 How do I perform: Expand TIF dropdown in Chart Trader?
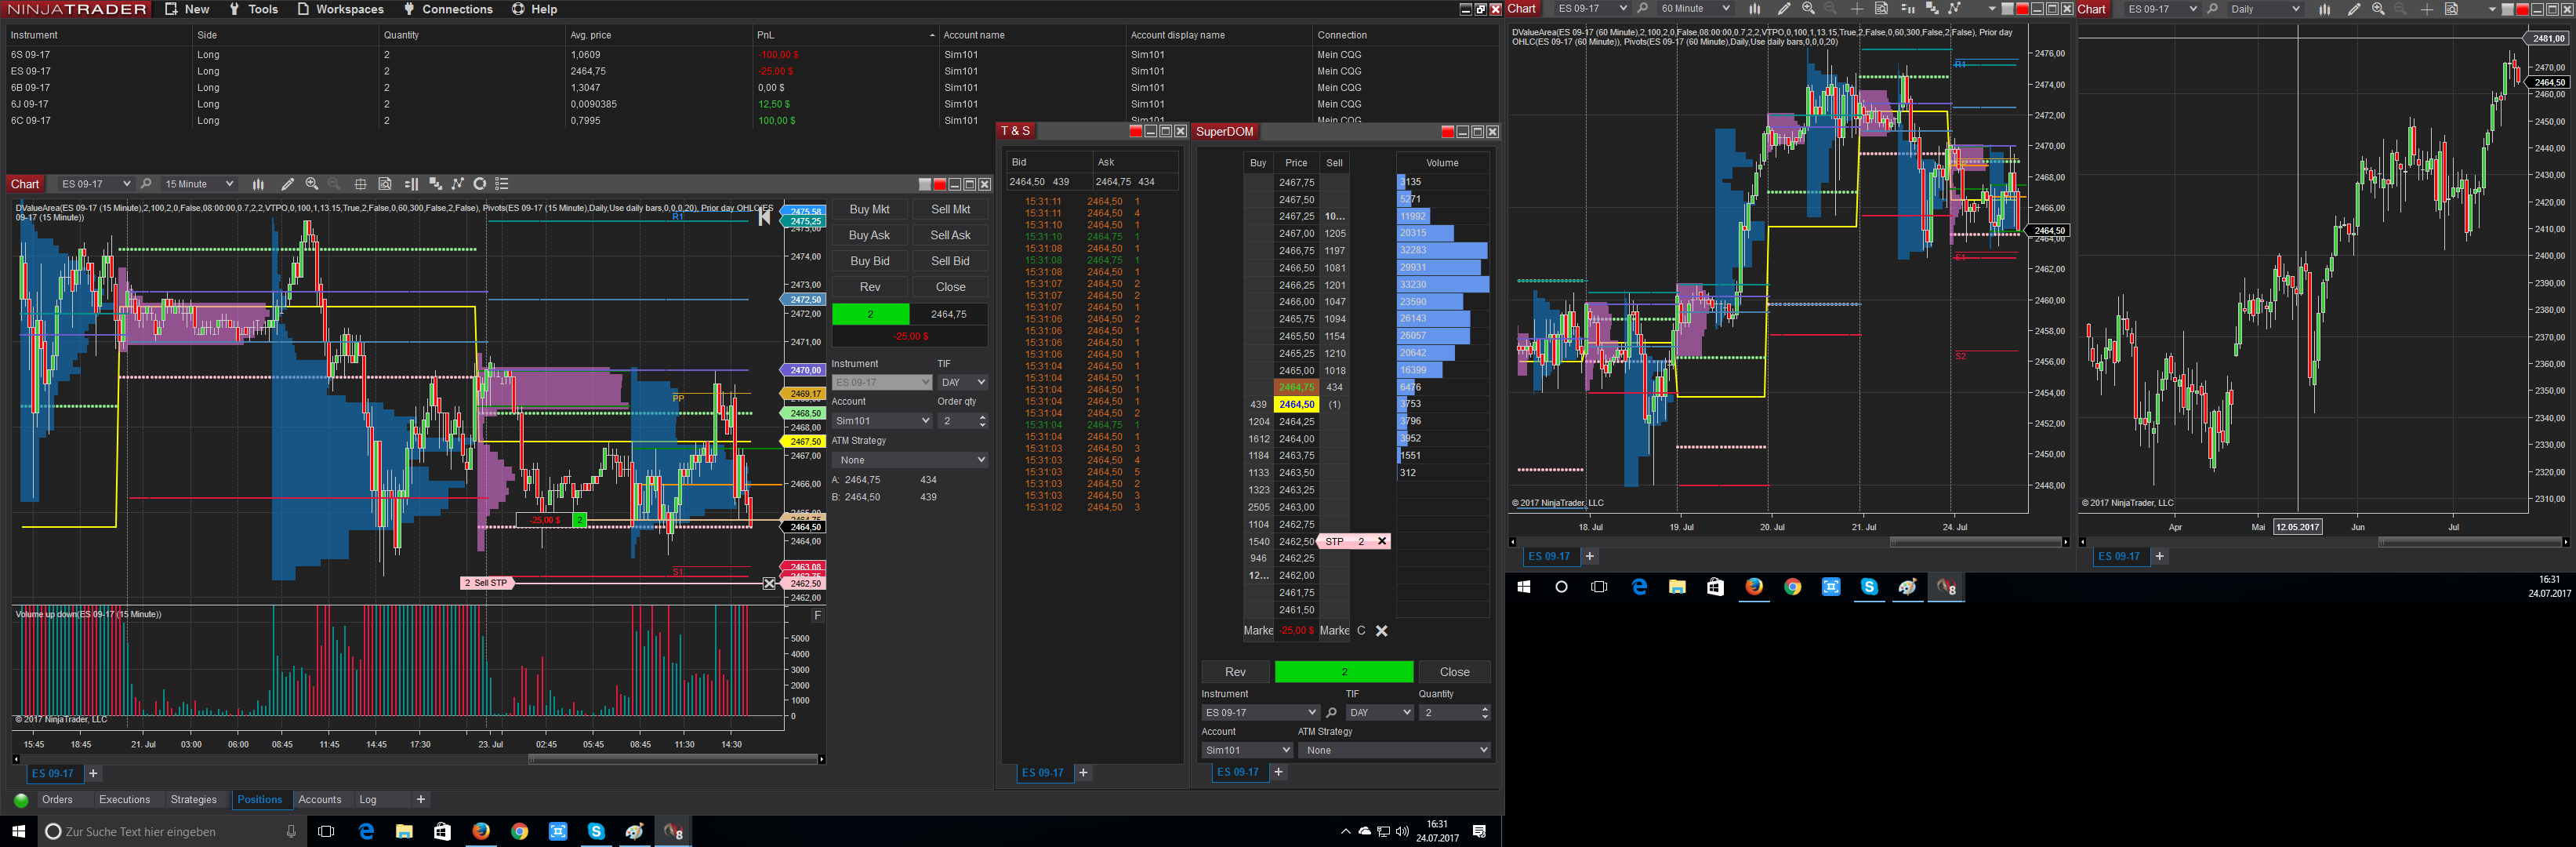coord(962,382)
